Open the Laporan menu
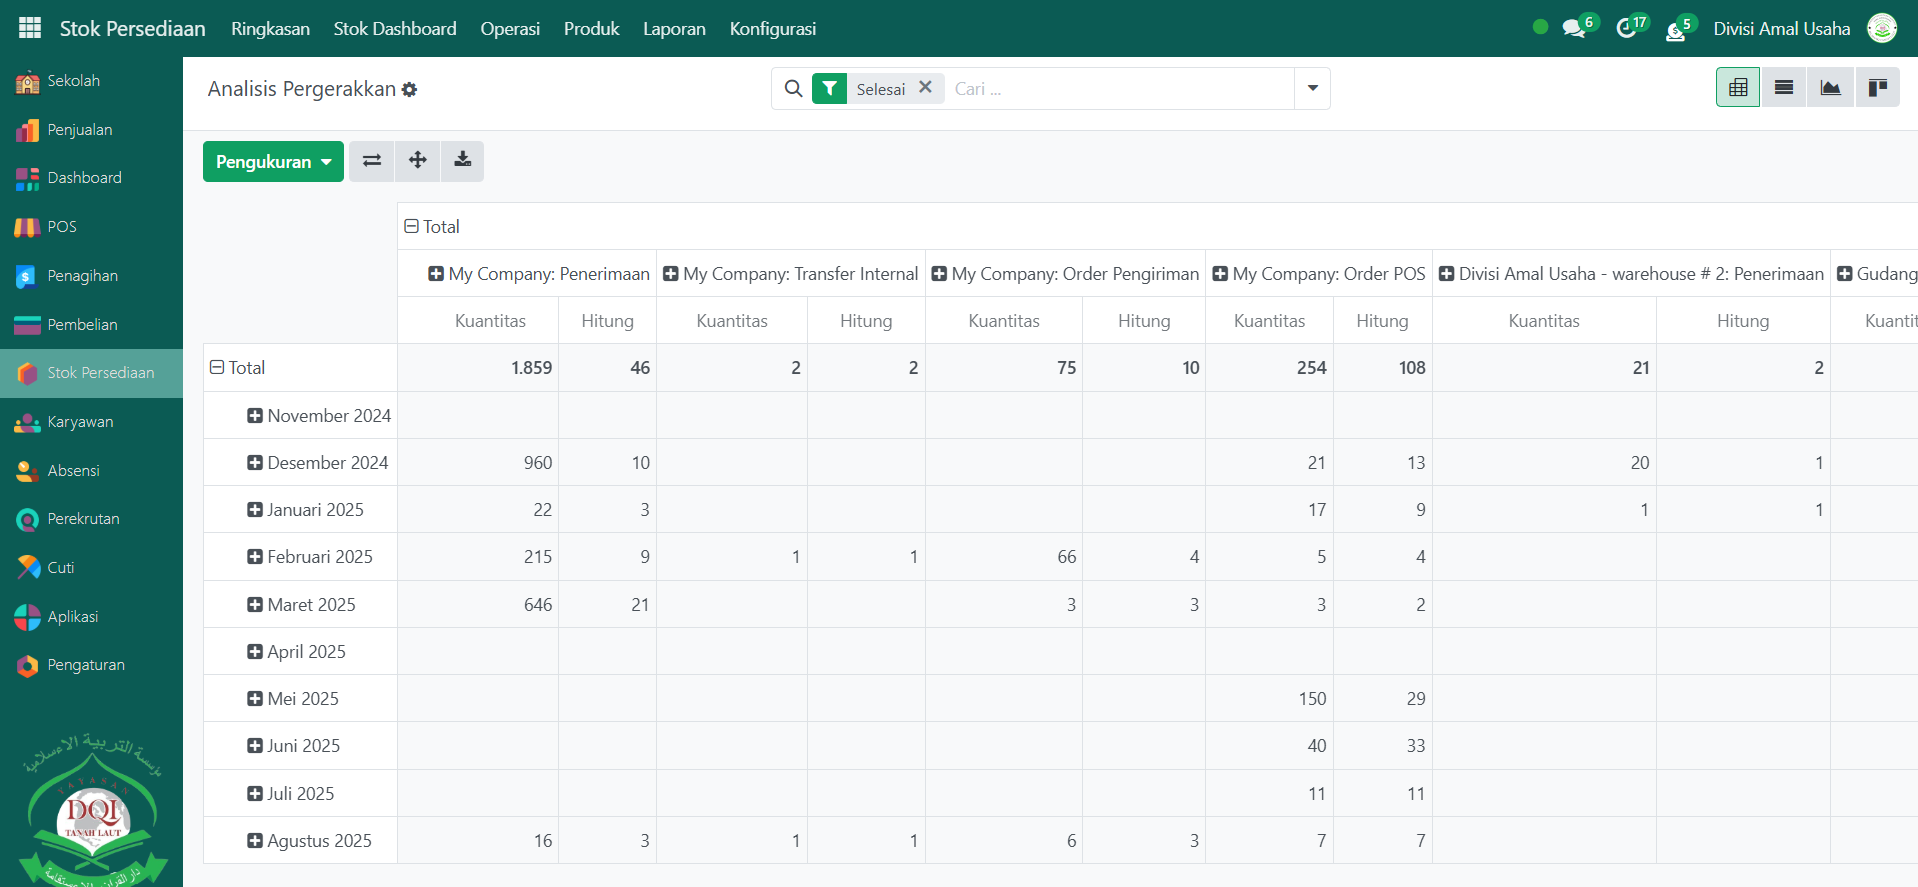The height and width of the screenshot is (887, 1918). coord(674,29)
